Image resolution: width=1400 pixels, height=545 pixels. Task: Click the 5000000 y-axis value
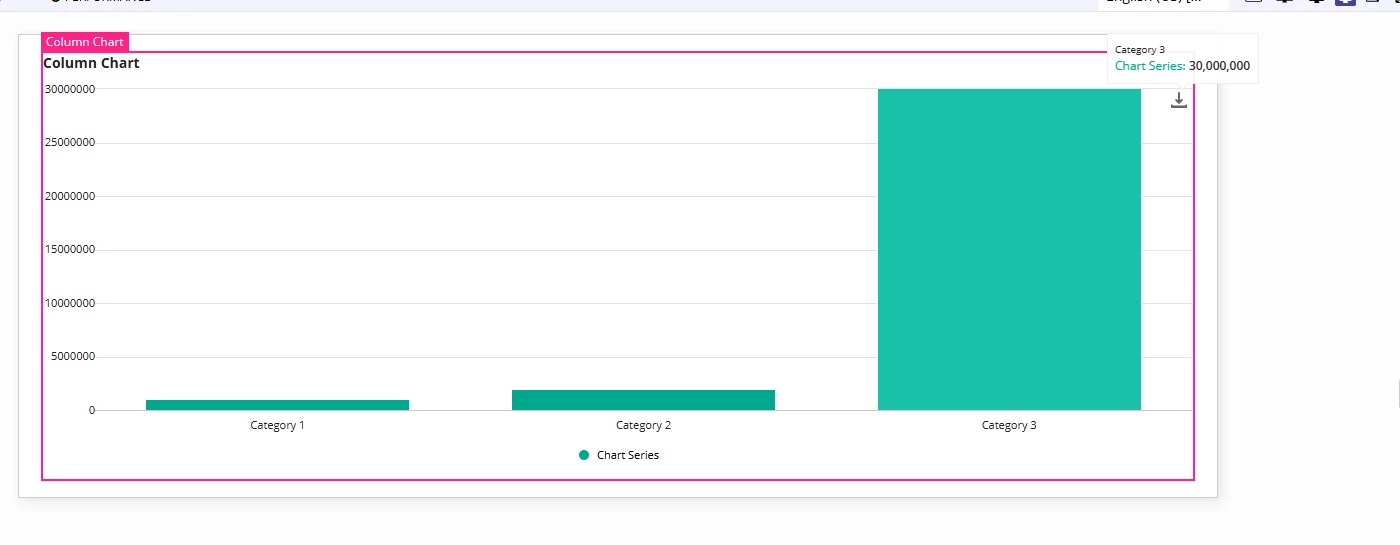click(x=72, y=357)
